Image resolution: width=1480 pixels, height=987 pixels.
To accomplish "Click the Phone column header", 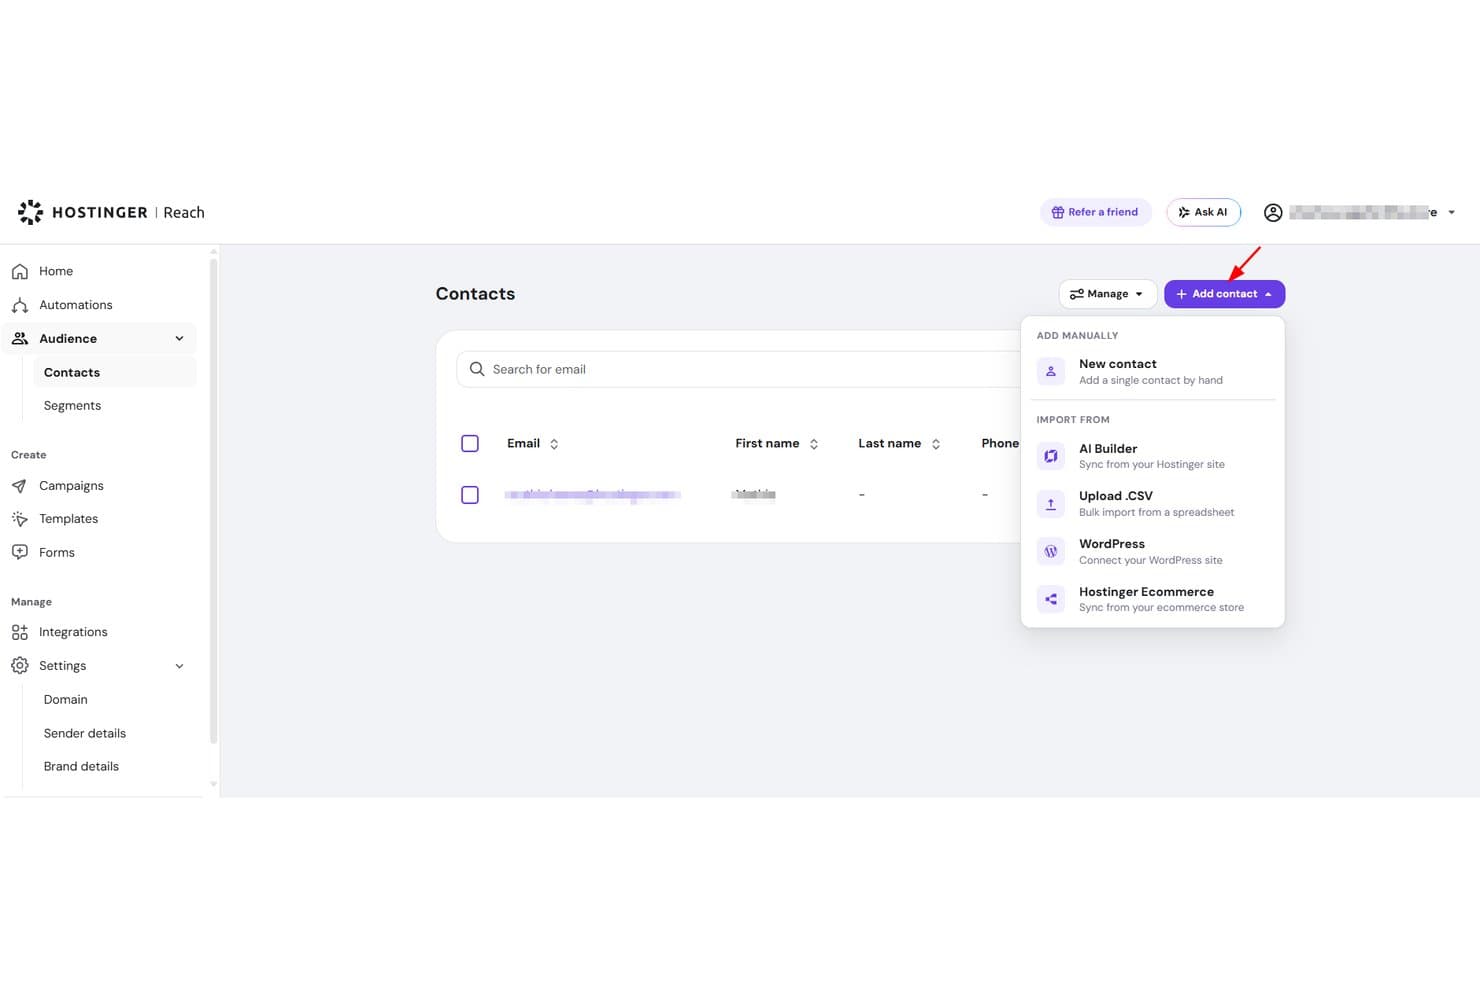I will tap(1000, 444).
